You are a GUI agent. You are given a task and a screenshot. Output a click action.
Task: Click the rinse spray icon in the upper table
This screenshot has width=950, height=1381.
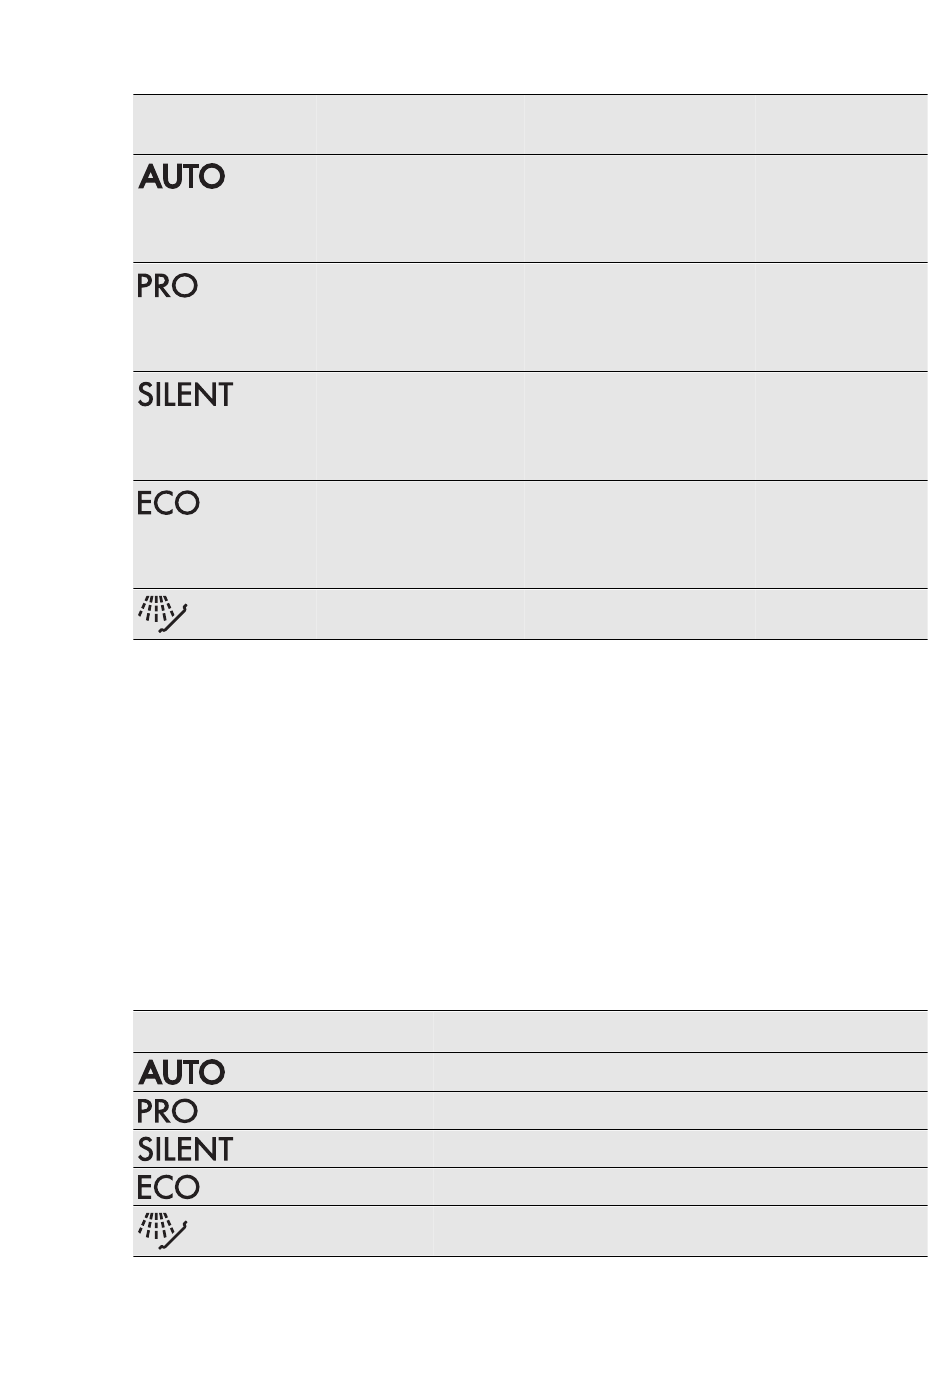point(161,615)
